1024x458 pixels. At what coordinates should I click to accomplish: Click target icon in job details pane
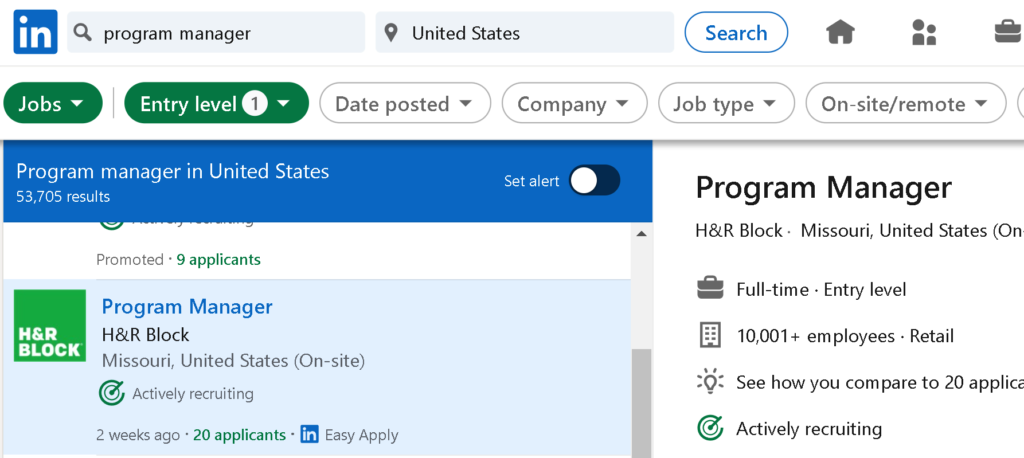click(710, 429)
